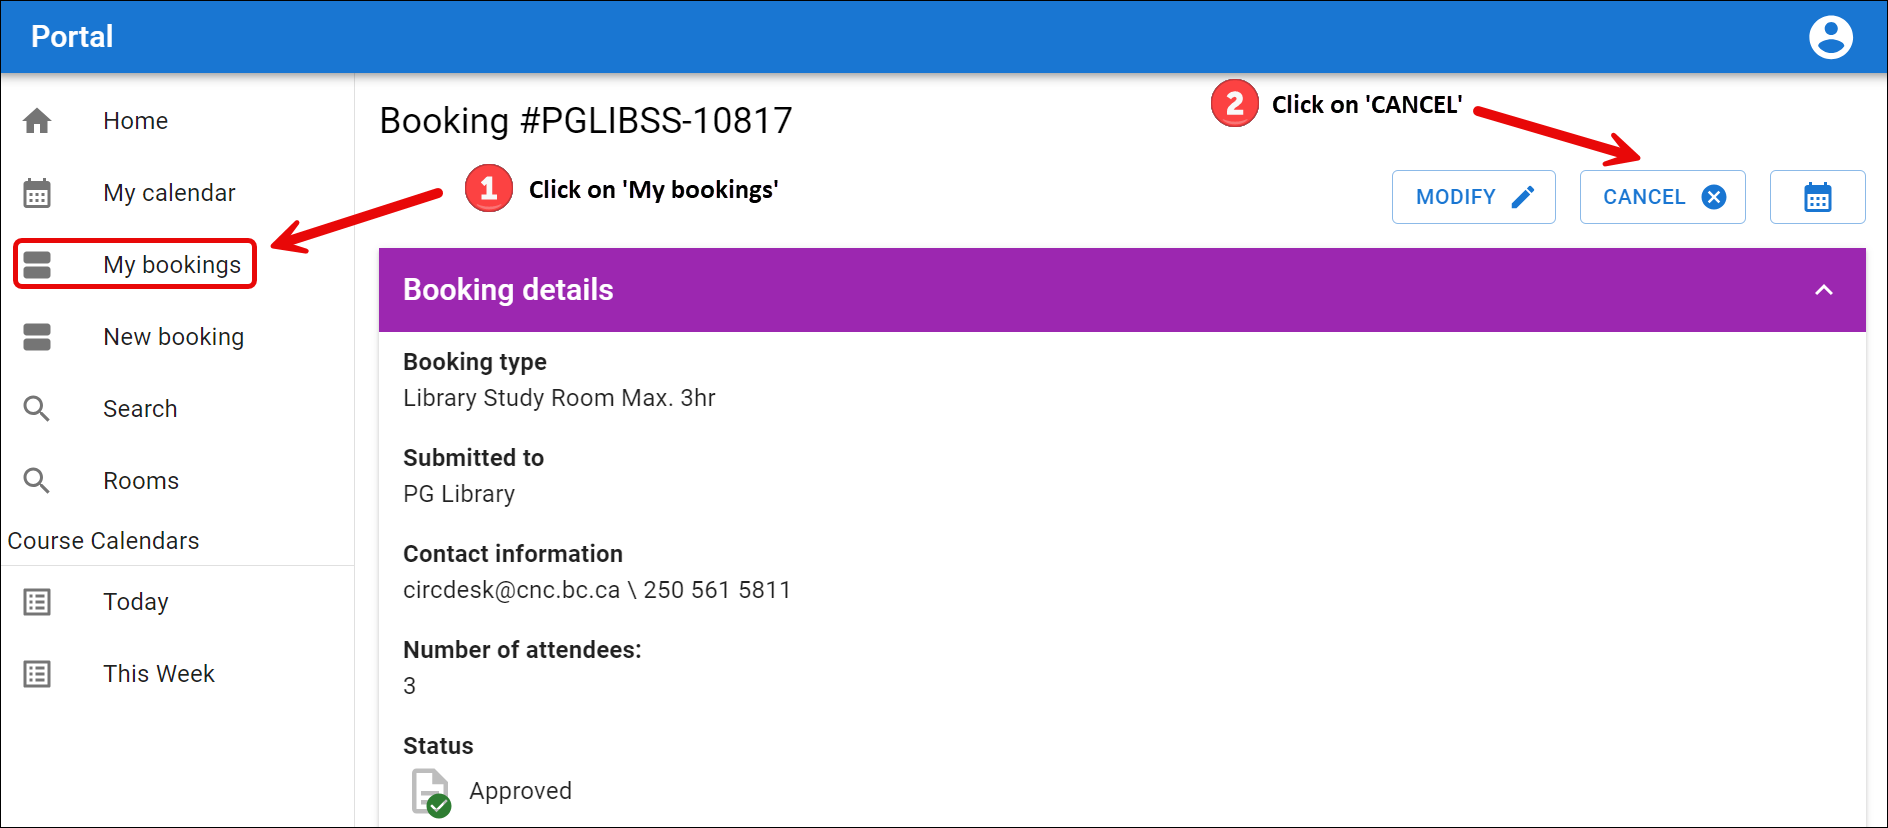1888x828 pixels.
Task: Click the Contact information label
Action: (513, 554)
